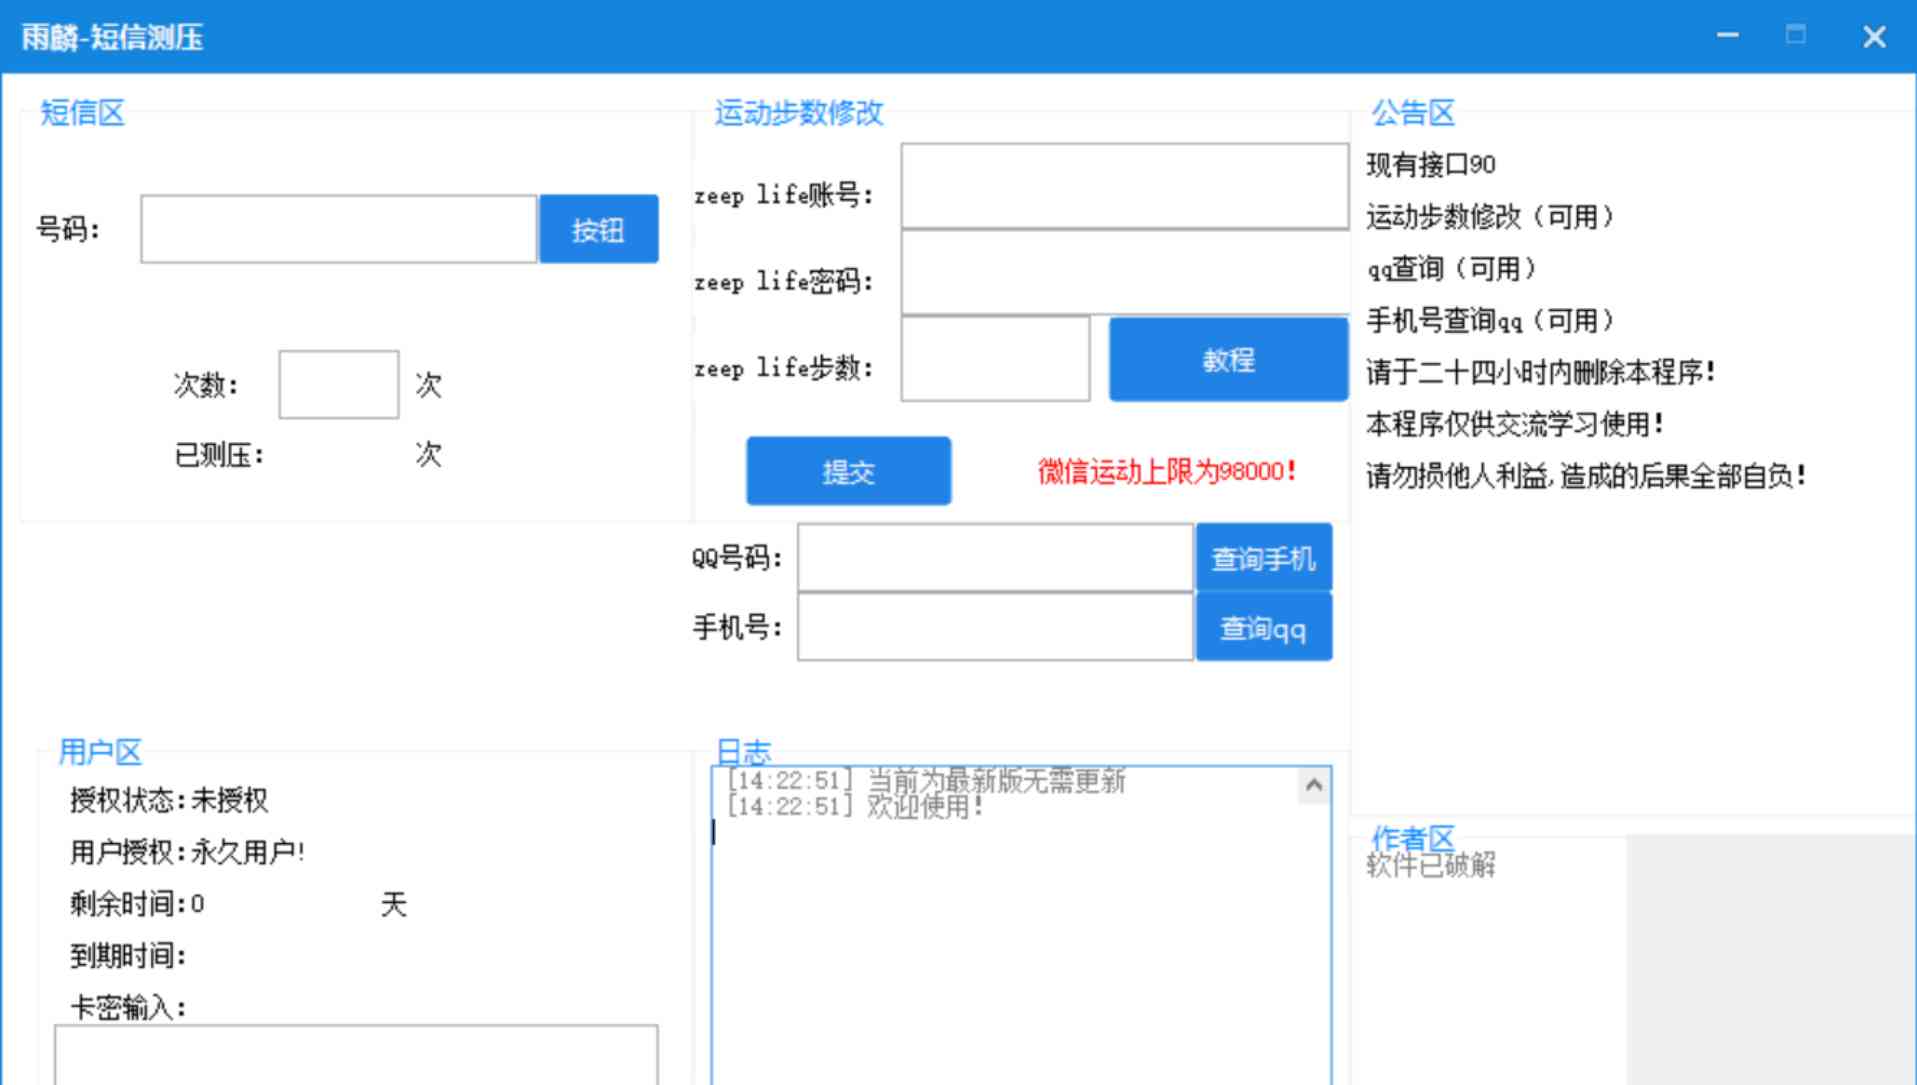
Task: Click the 公告区 group title
Action: (x=1413, y=113)
